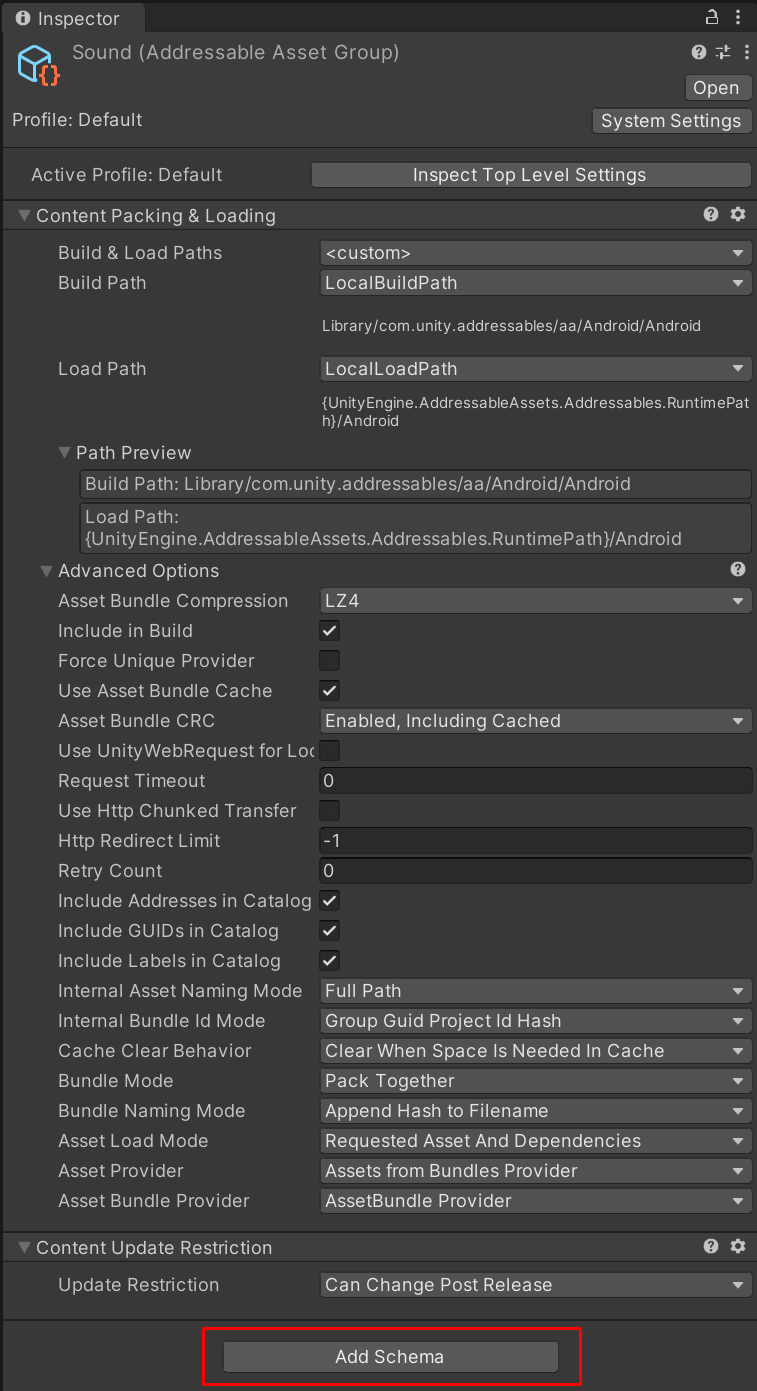Open Bundle Naming Mode dropdown
Viewport: 757px width, 1391px height.
(x=535, y=1111)
